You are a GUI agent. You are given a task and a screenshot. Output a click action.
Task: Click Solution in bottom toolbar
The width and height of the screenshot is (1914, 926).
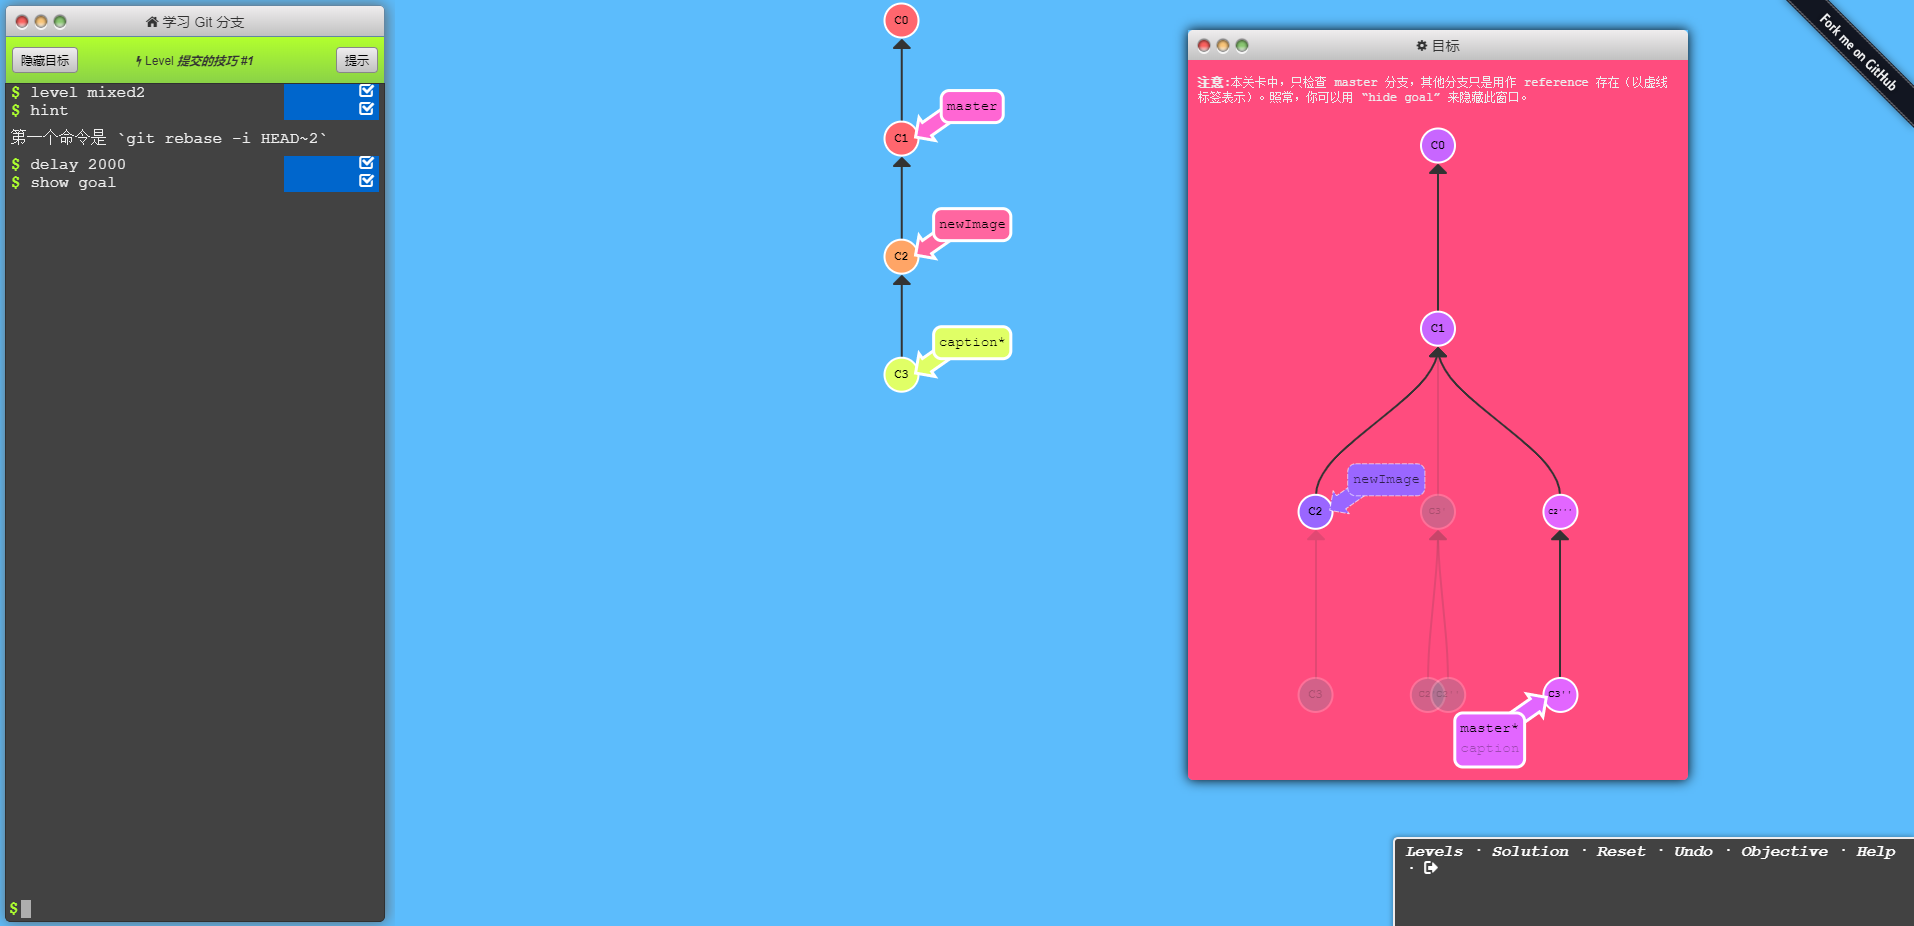click(x=1530, y=851)
